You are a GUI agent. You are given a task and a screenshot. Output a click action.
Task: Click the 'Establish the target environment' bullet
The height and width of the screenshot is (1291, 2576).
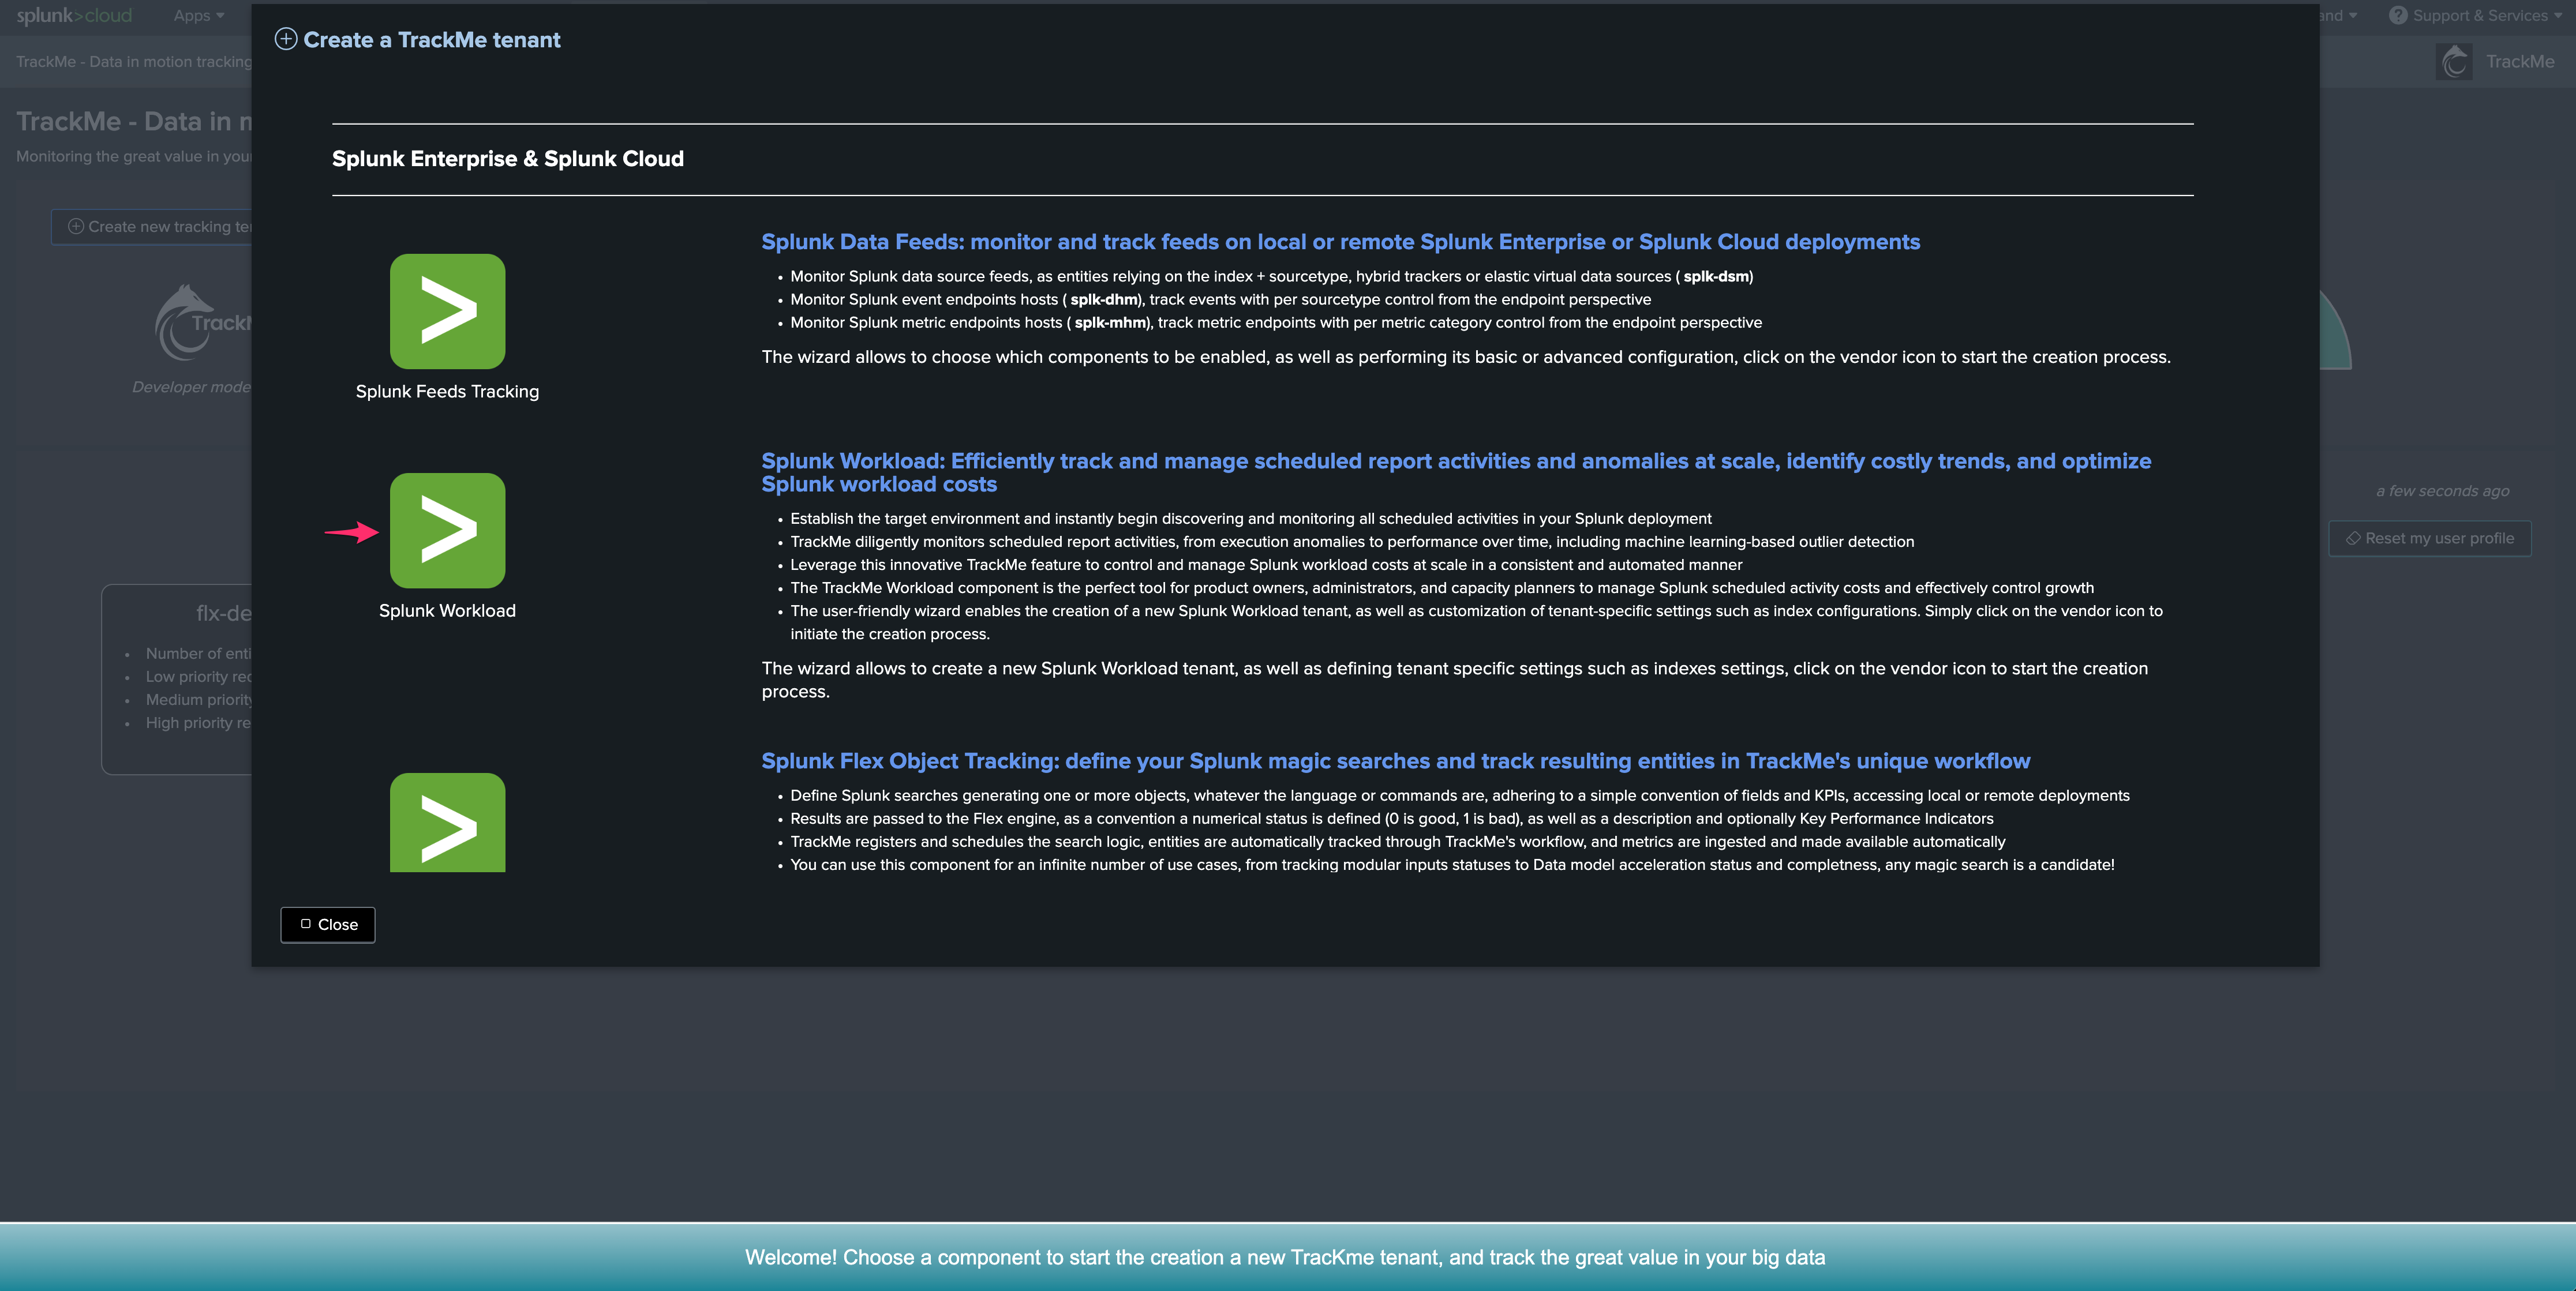pos(1251,518)
